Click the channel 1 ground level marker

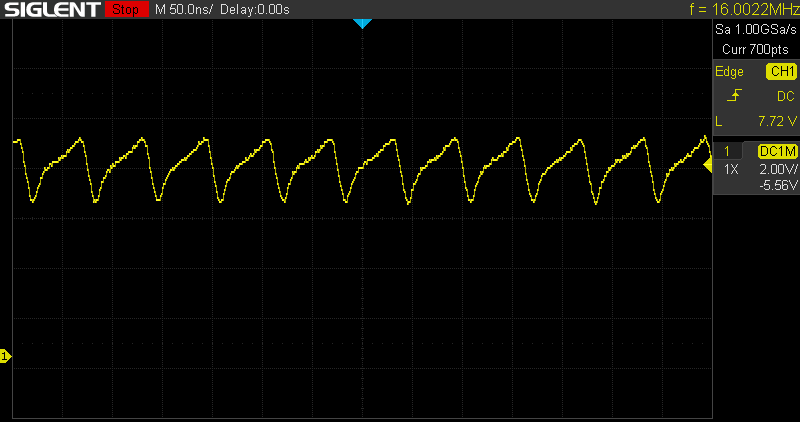click(5, 356)
